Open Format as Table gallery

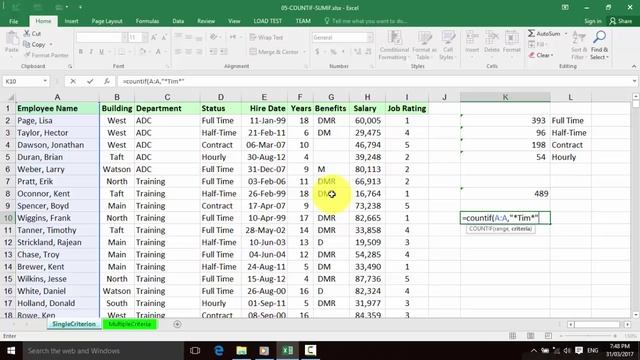[424, 46]
